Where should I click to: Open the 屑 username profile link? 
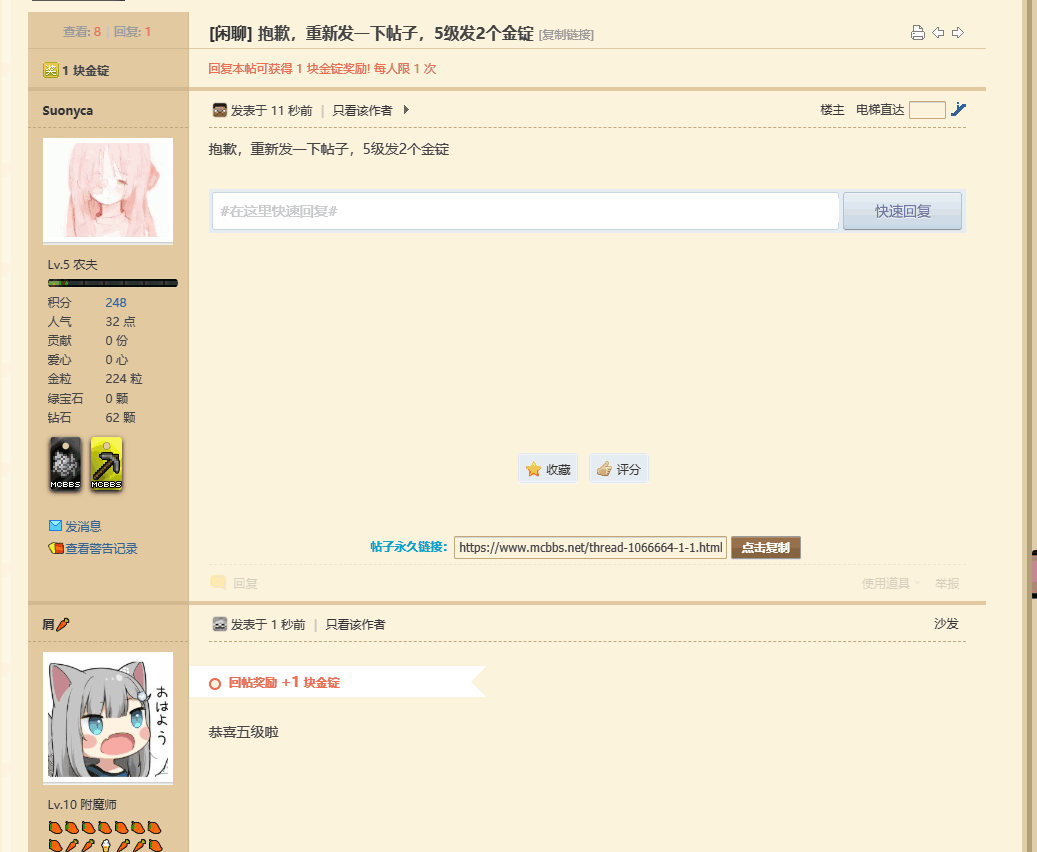click(x=48, y=624)
